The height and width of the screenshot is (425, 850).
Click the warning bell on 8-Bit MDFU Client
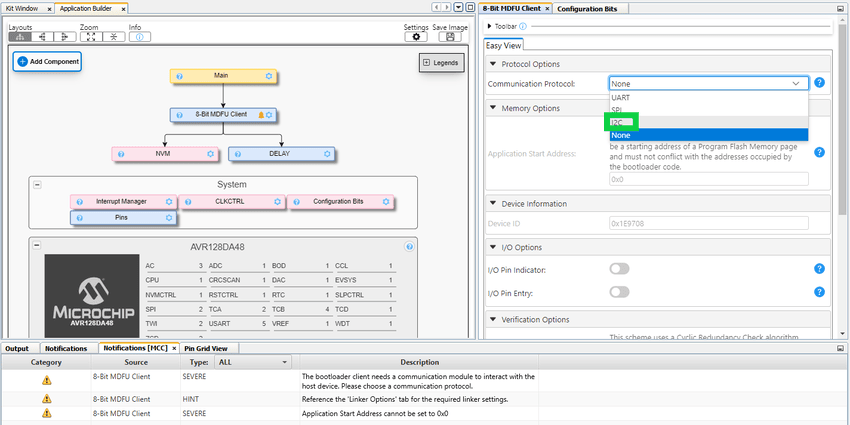(x=261, y=115)
